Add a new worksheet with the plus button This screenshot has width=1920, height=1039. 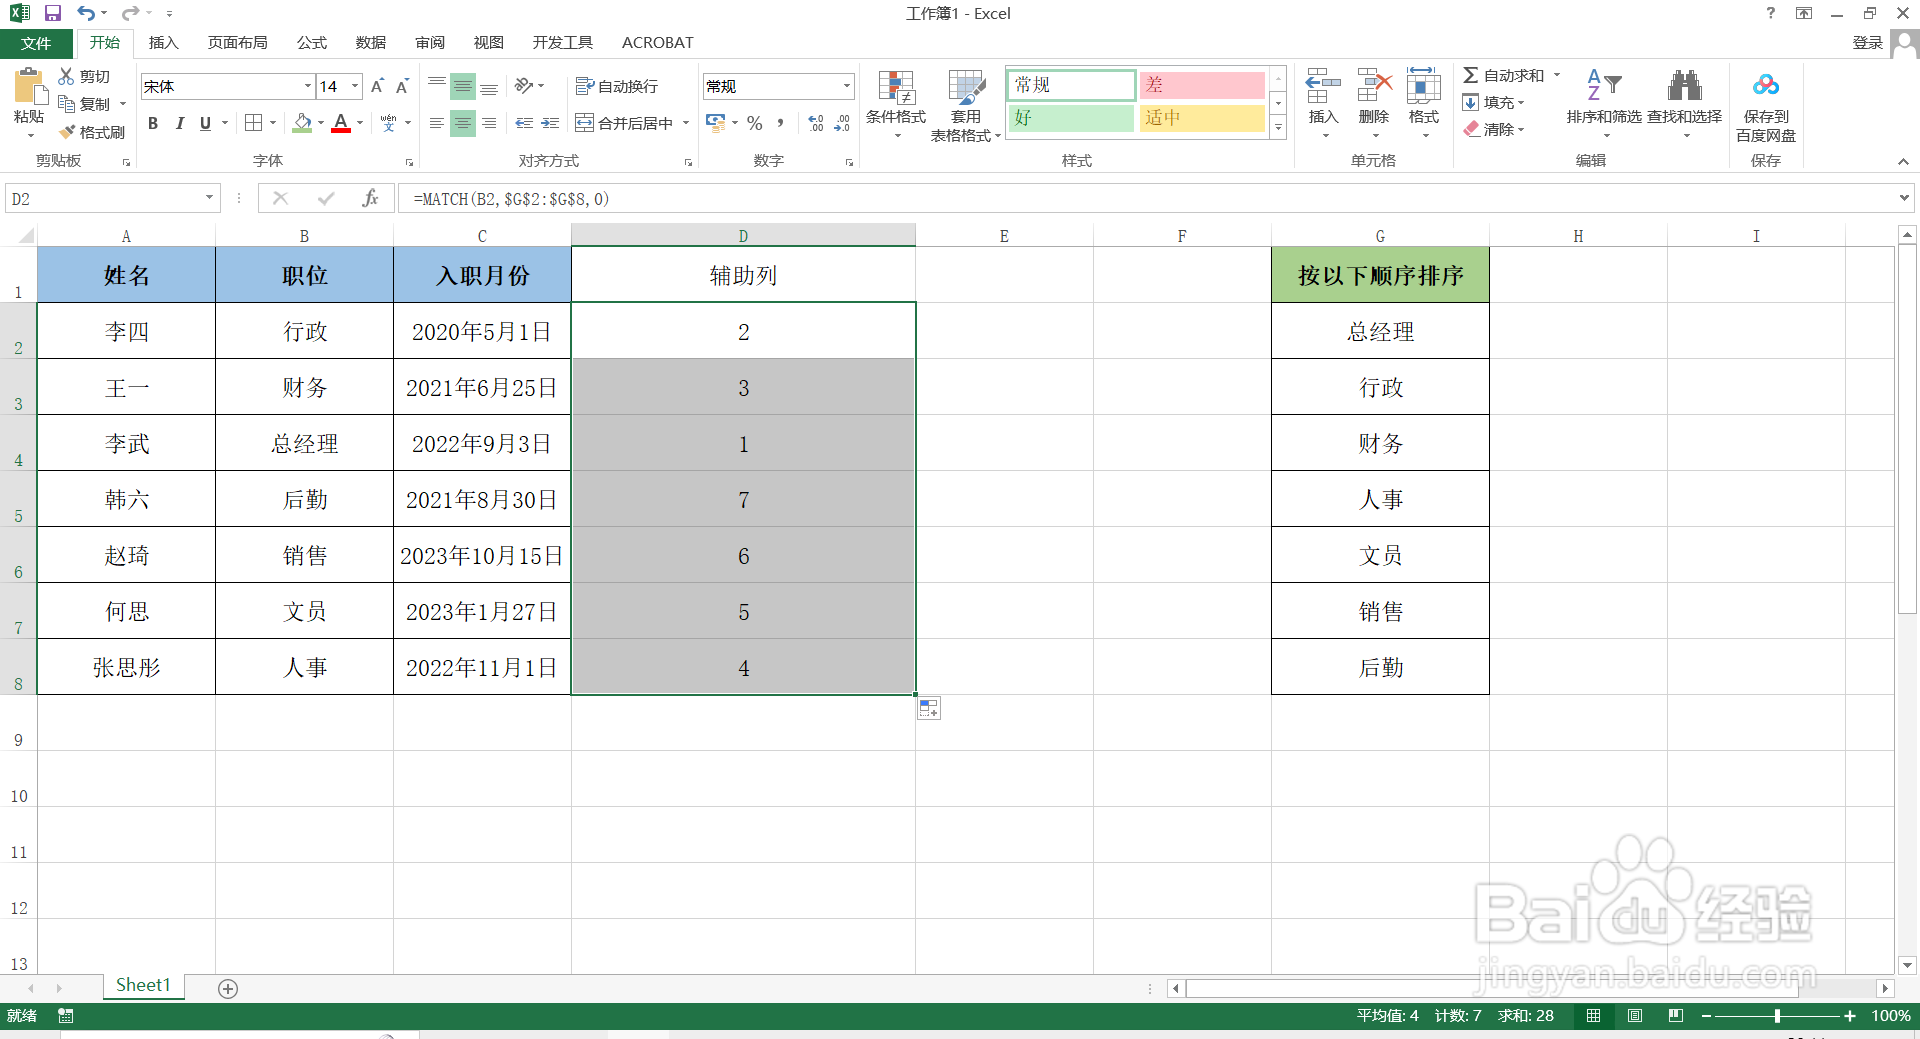[227, 988]
